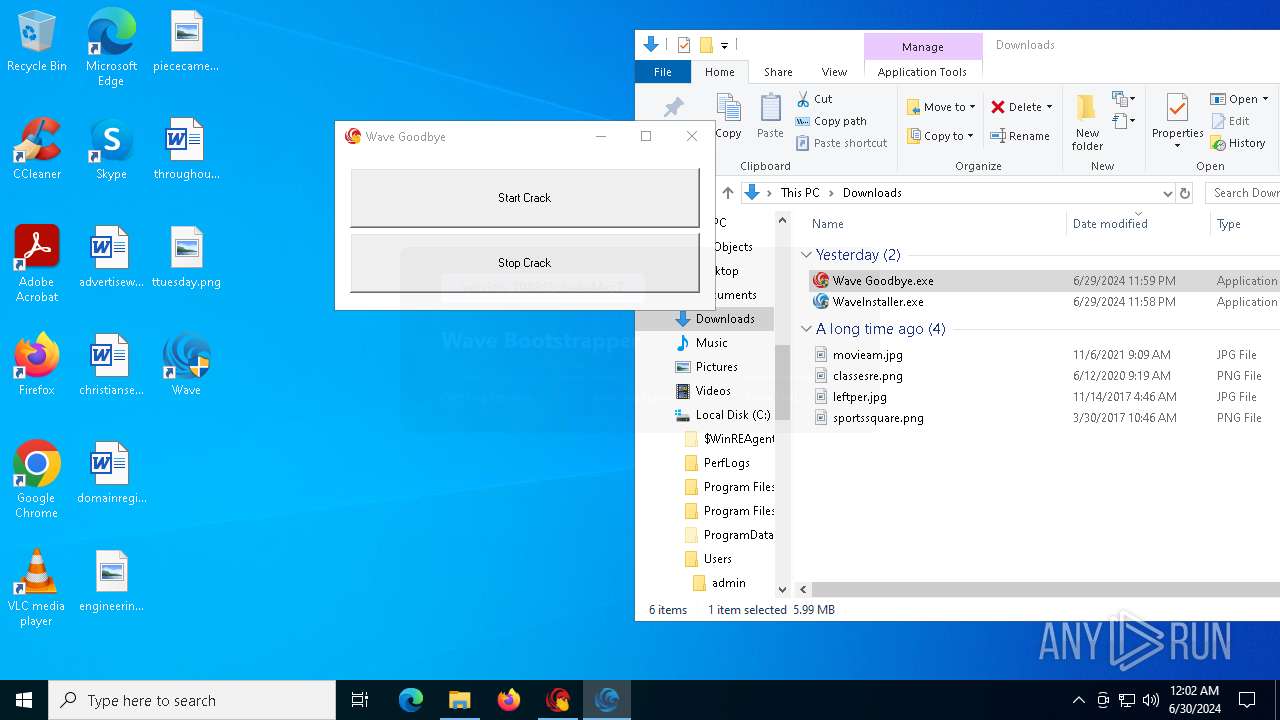
Task: Click Copy path in Explorer ribbon
Action: coord(831,121)
